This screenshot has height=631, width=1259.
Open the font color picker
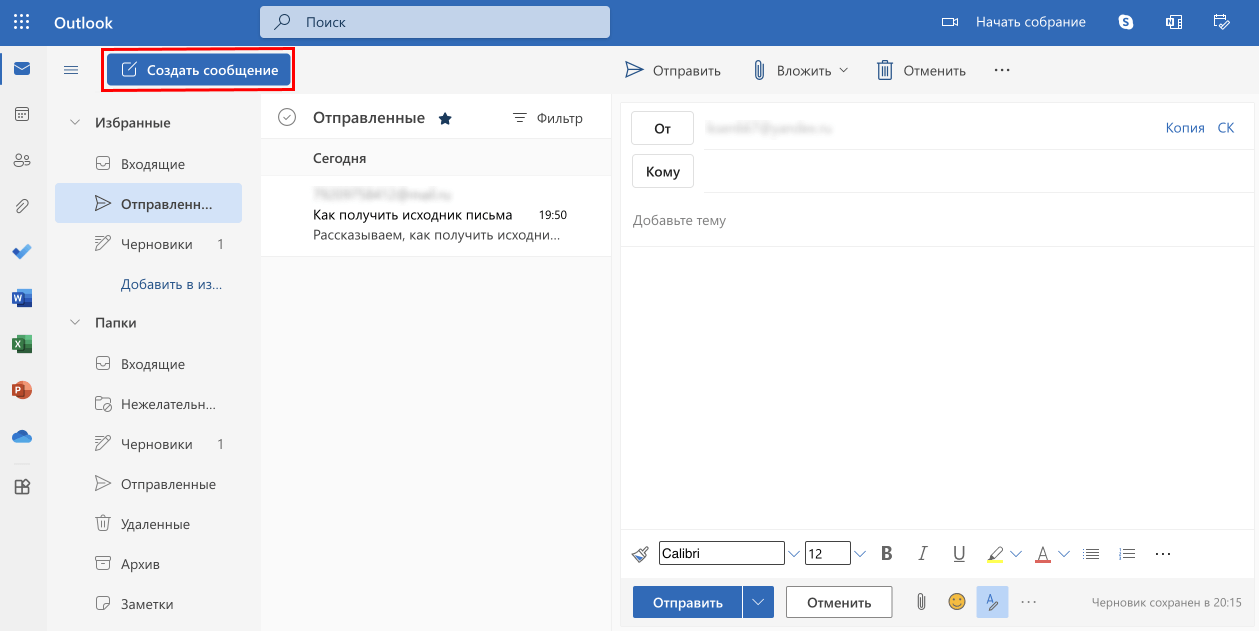point(1042,553)
